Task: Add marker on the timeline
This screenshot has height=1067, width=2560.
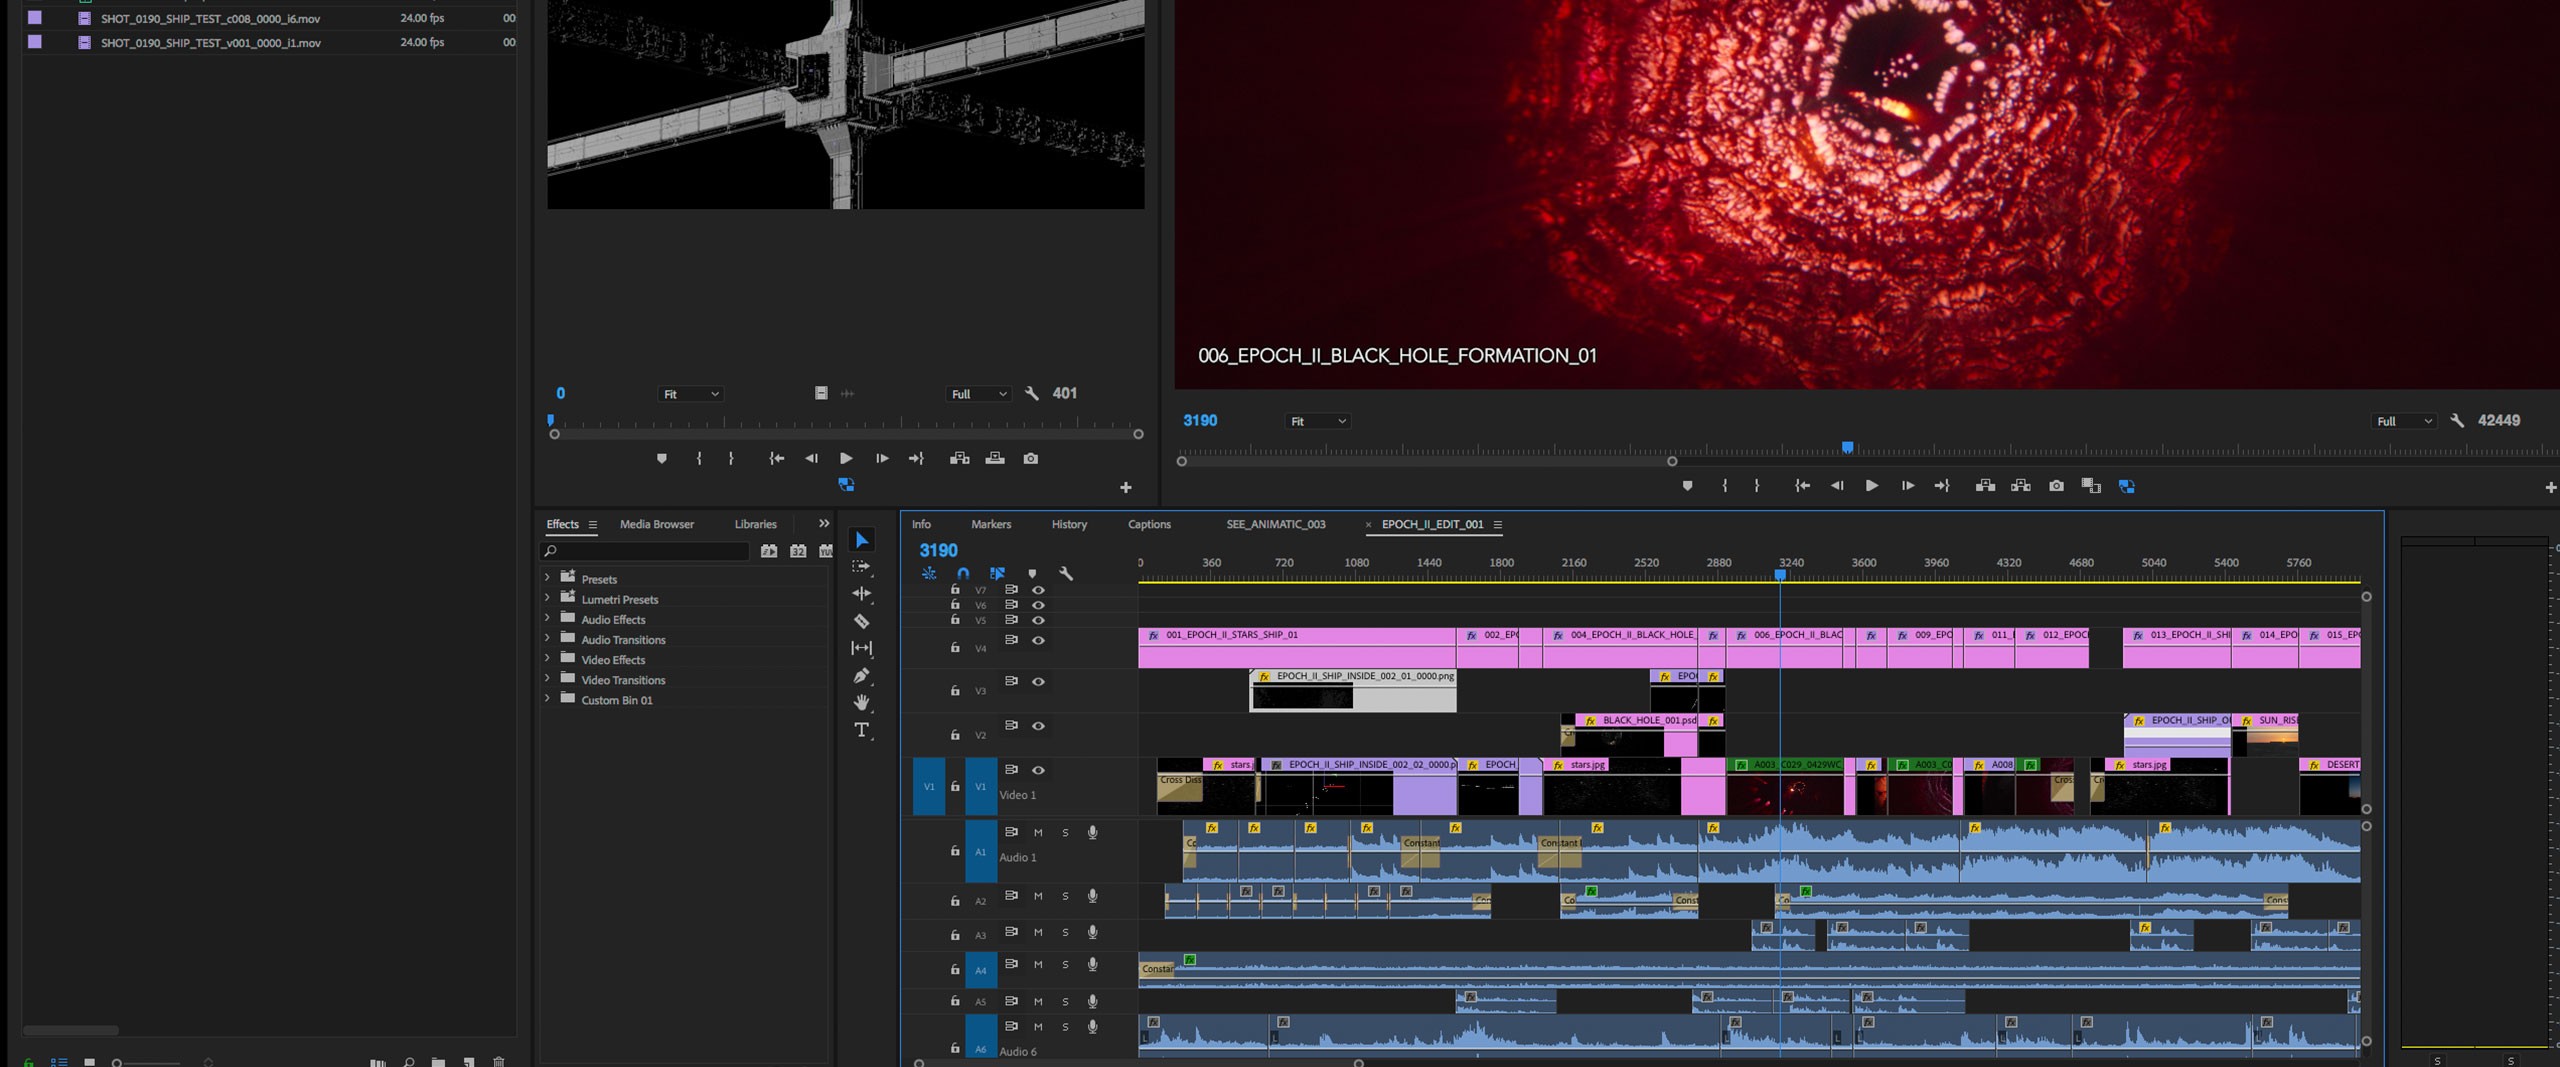Action: click(x=1032, y=574)
